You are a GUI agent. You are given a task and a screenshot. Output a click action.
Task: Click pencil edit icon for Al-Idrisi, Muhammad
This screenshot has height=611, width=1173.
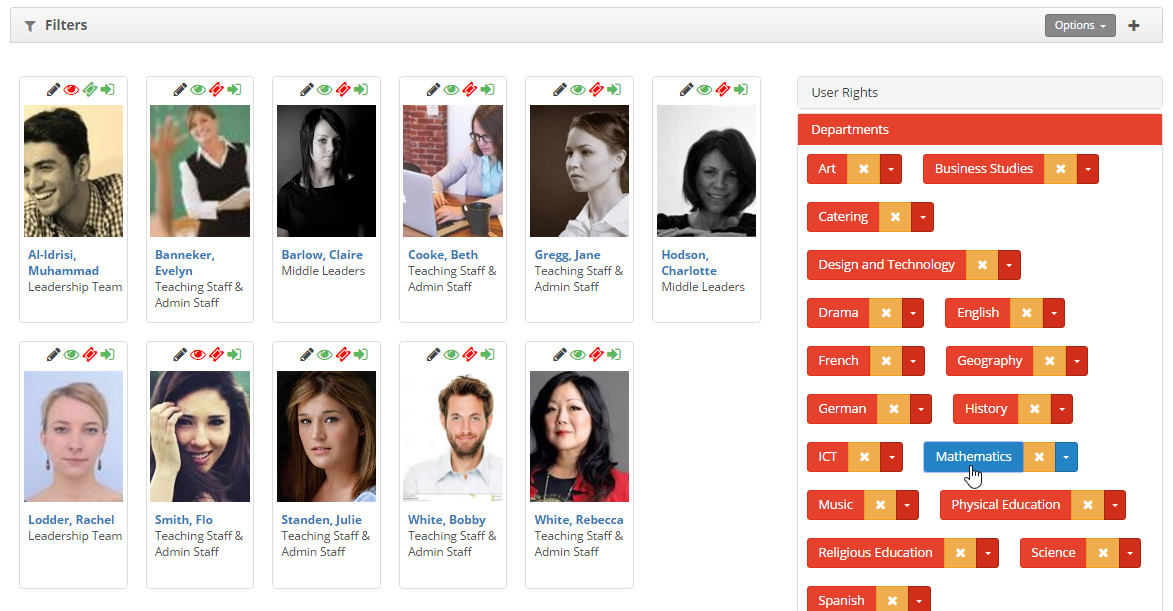tap(53, 89)
